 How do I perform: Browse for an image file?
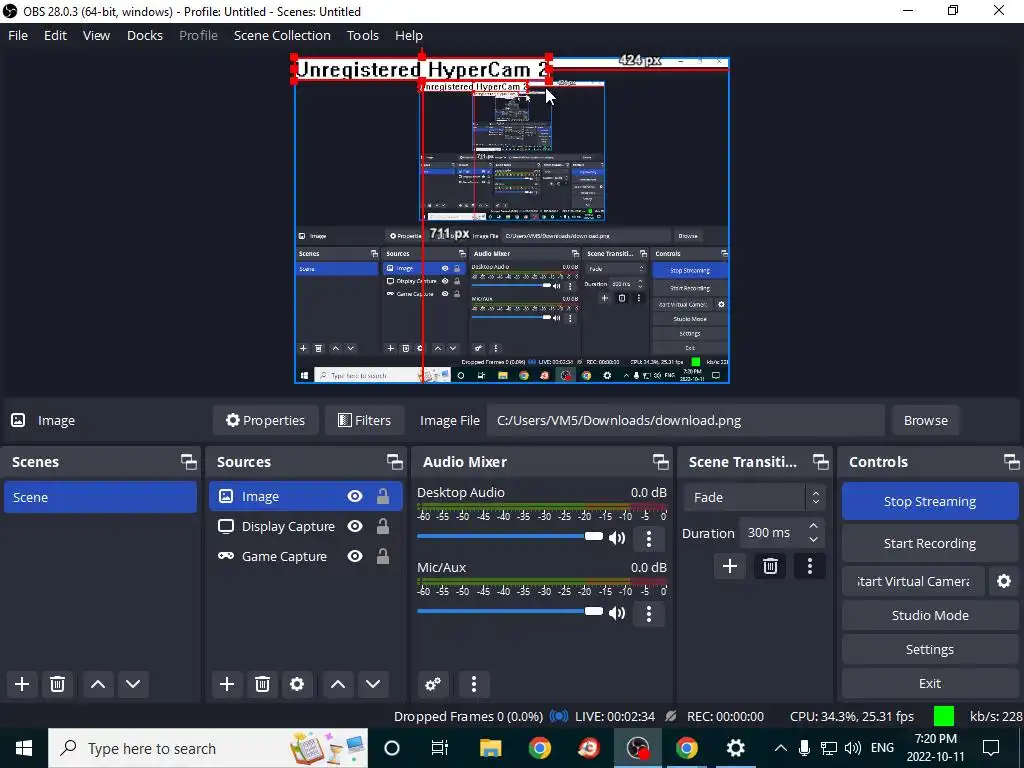click(925, 421)
